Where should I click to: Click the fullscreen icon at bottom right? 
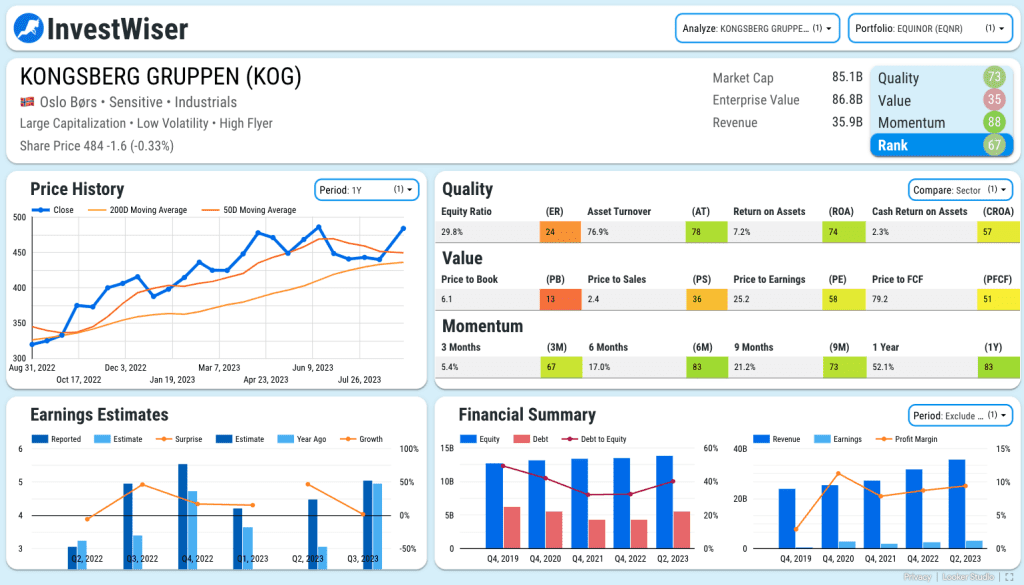tap(1009, 577)
